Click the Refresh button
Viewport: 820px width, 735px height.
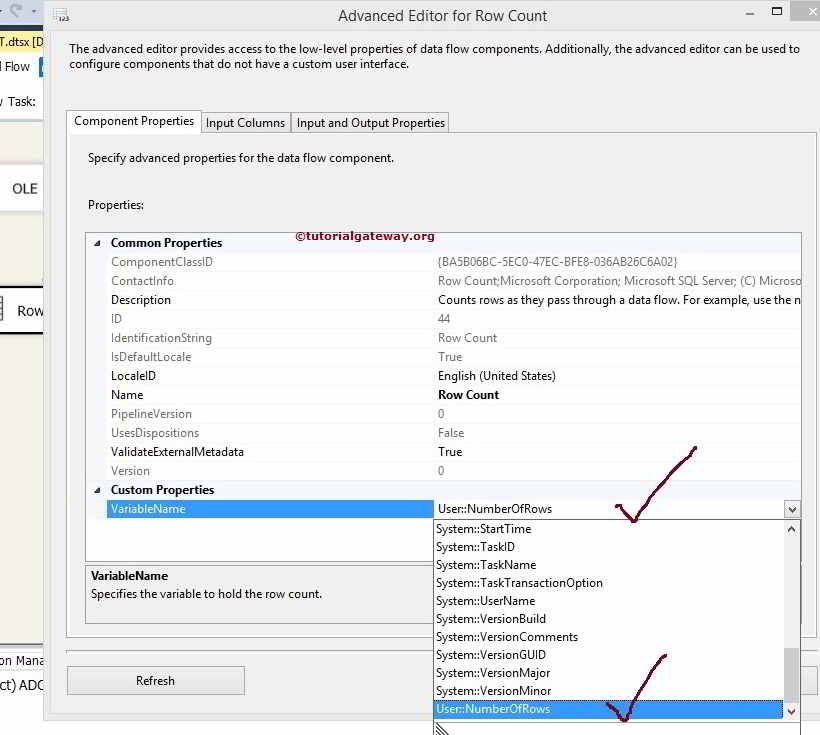click(x=155, y=680)
